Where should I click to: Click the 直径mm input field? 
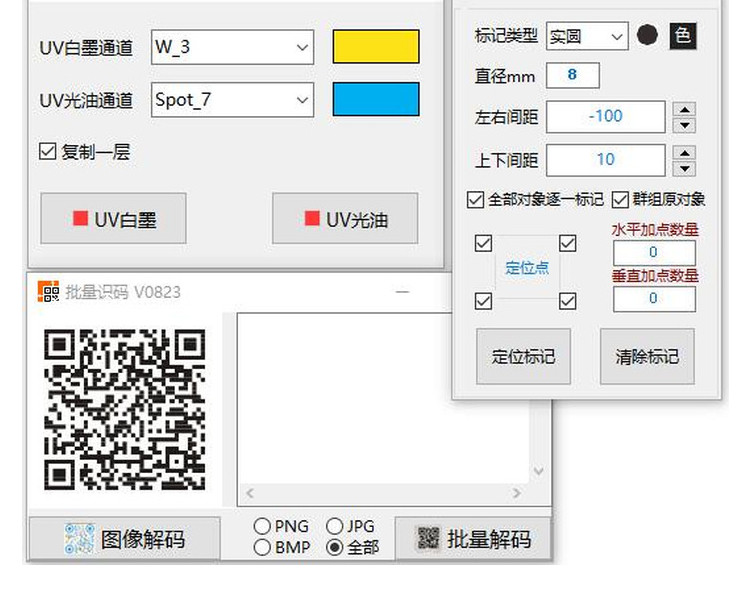(x=573, y=75)
